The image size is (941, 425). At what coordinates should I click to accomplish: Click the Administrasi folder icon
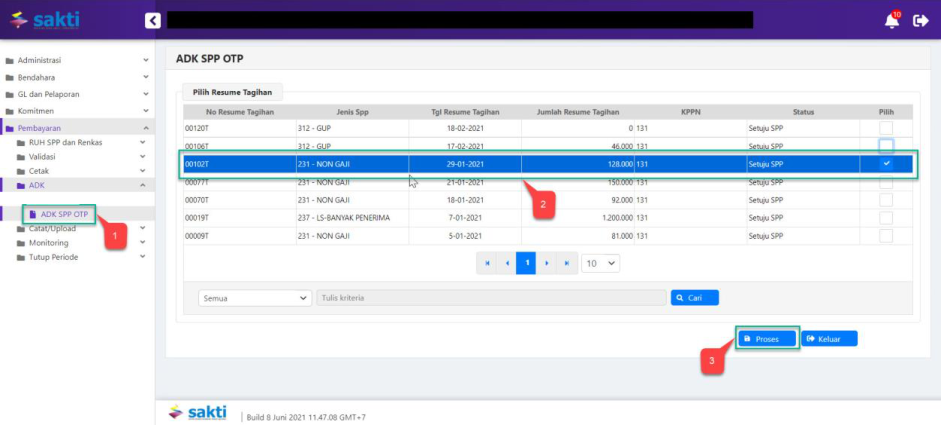(x=9, y=61)
